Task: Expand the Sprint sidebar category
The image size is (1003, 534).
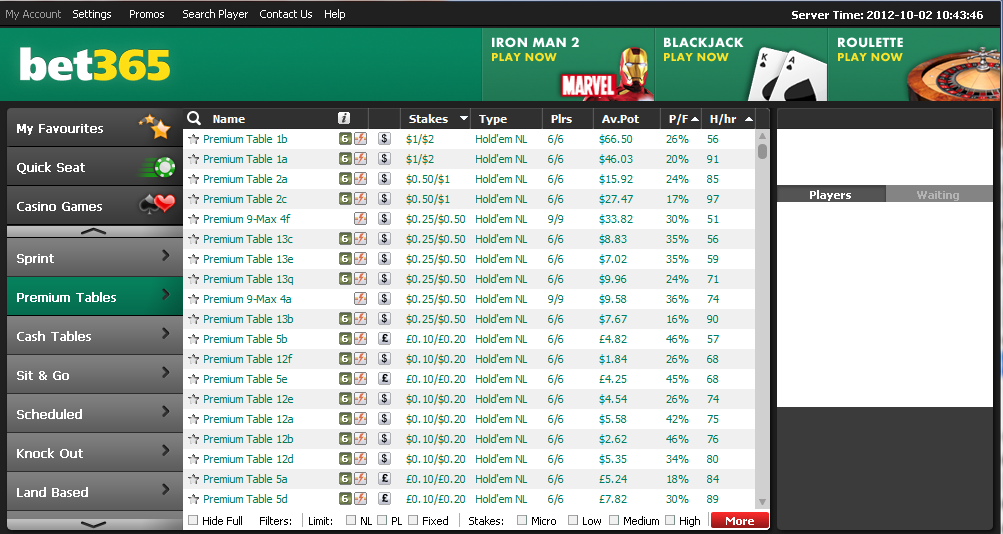Action: (94, 258)
